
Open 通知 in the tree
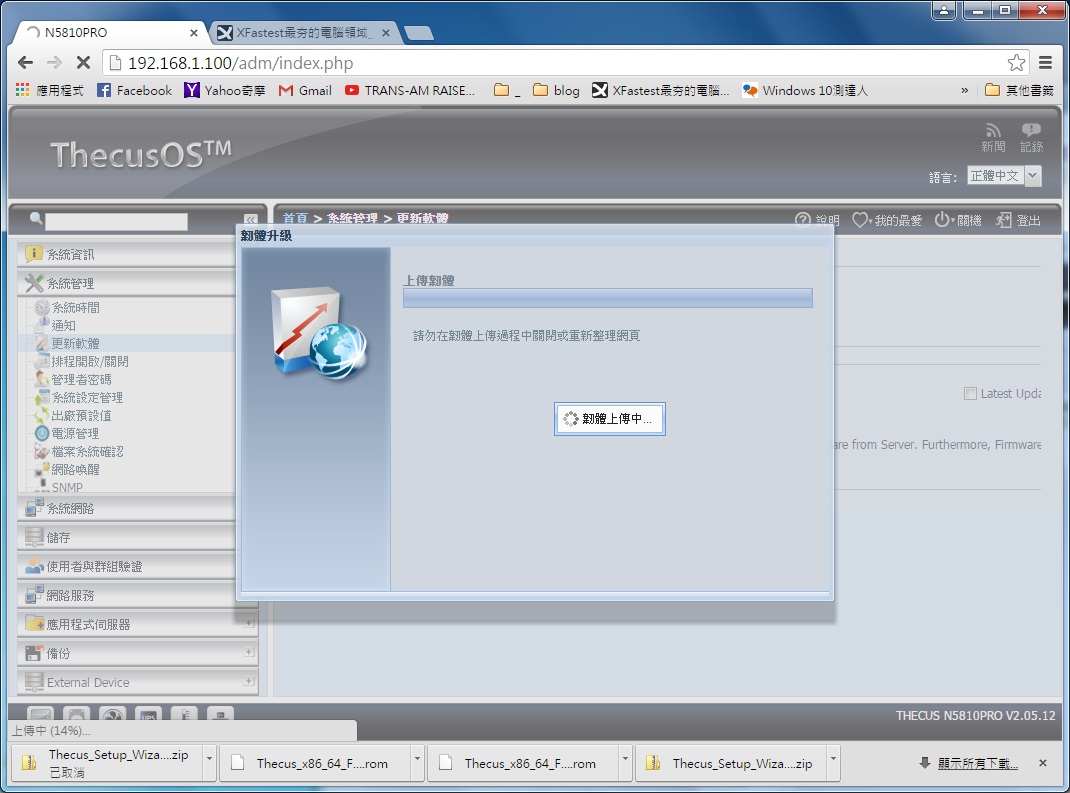point(63,326)
